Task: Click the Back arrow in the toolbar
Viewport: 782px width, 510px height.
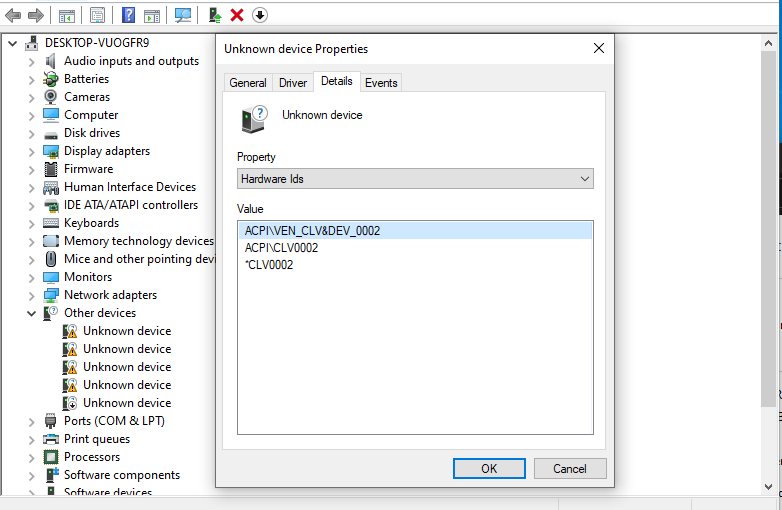Action: pyautogui.click(x=12, y=15)
